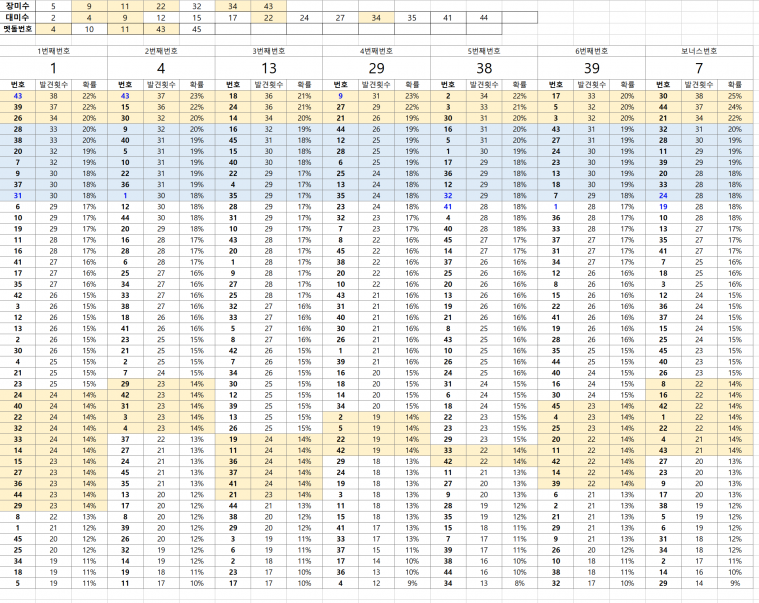Click large number 13 under 3번째번호
This screenshot has height=603, width=759.
(x=269, y=68)
